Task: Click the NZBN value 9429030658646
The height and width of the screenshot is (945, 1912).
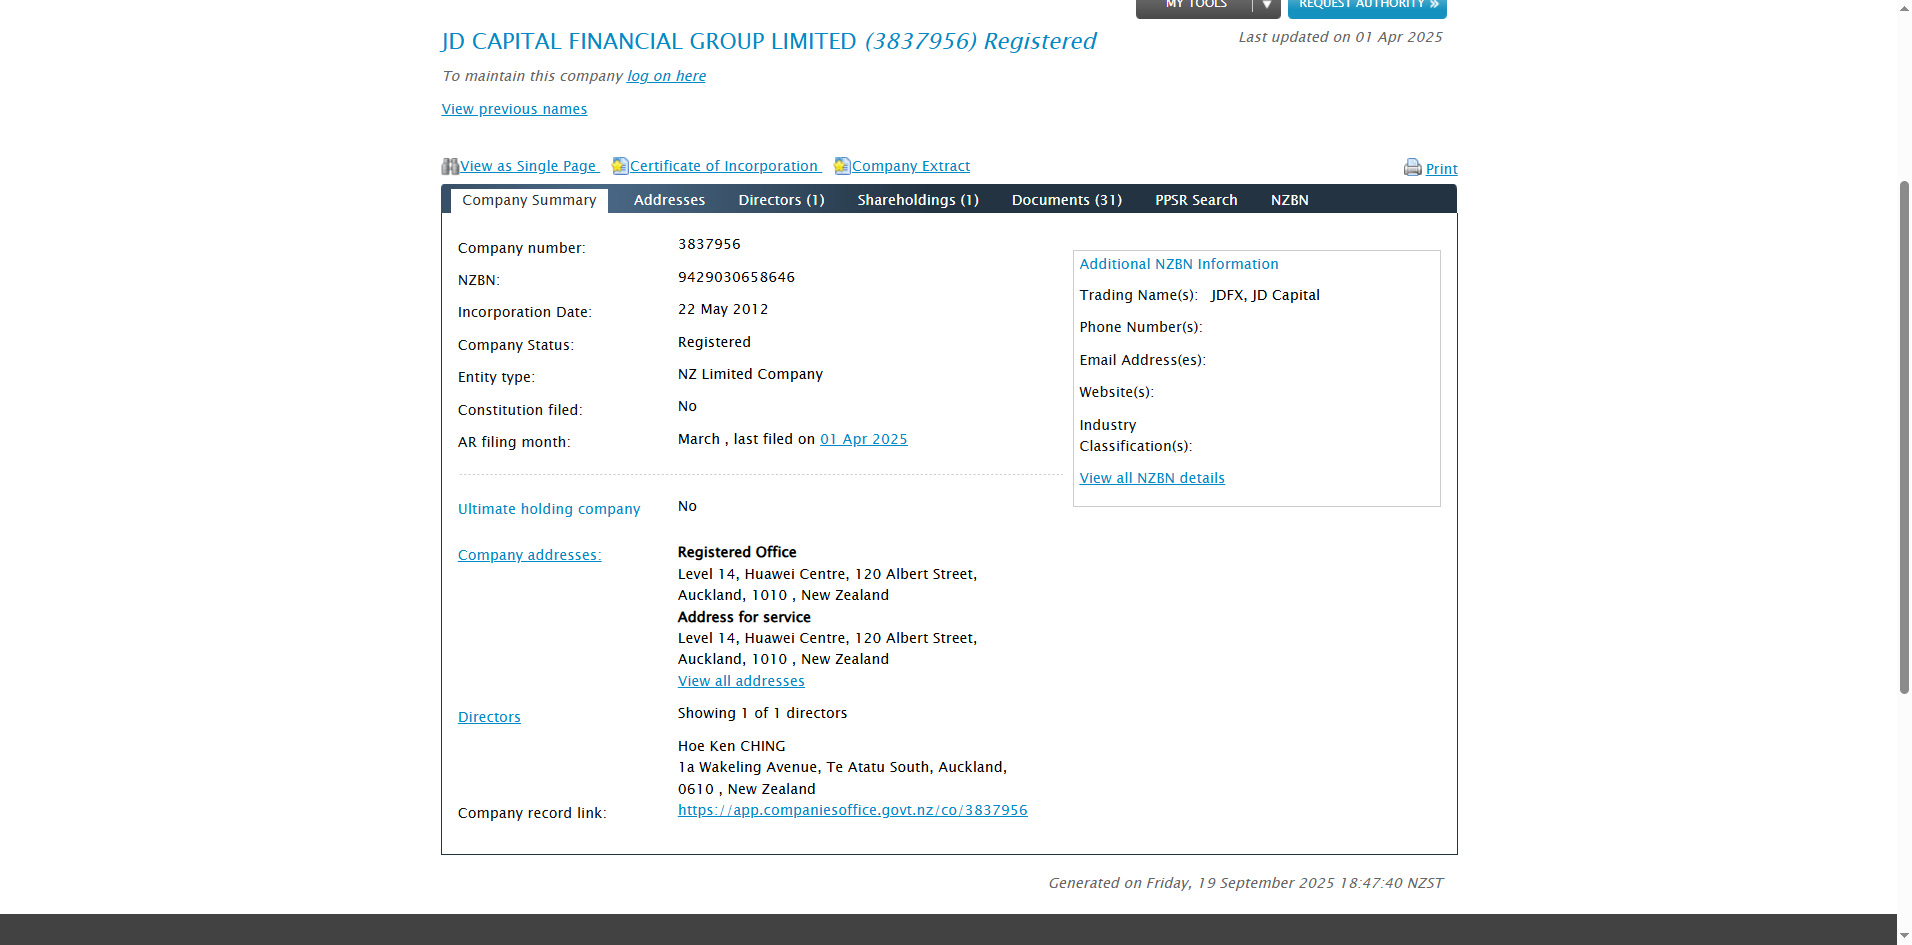Action: [x=736, y=277]
